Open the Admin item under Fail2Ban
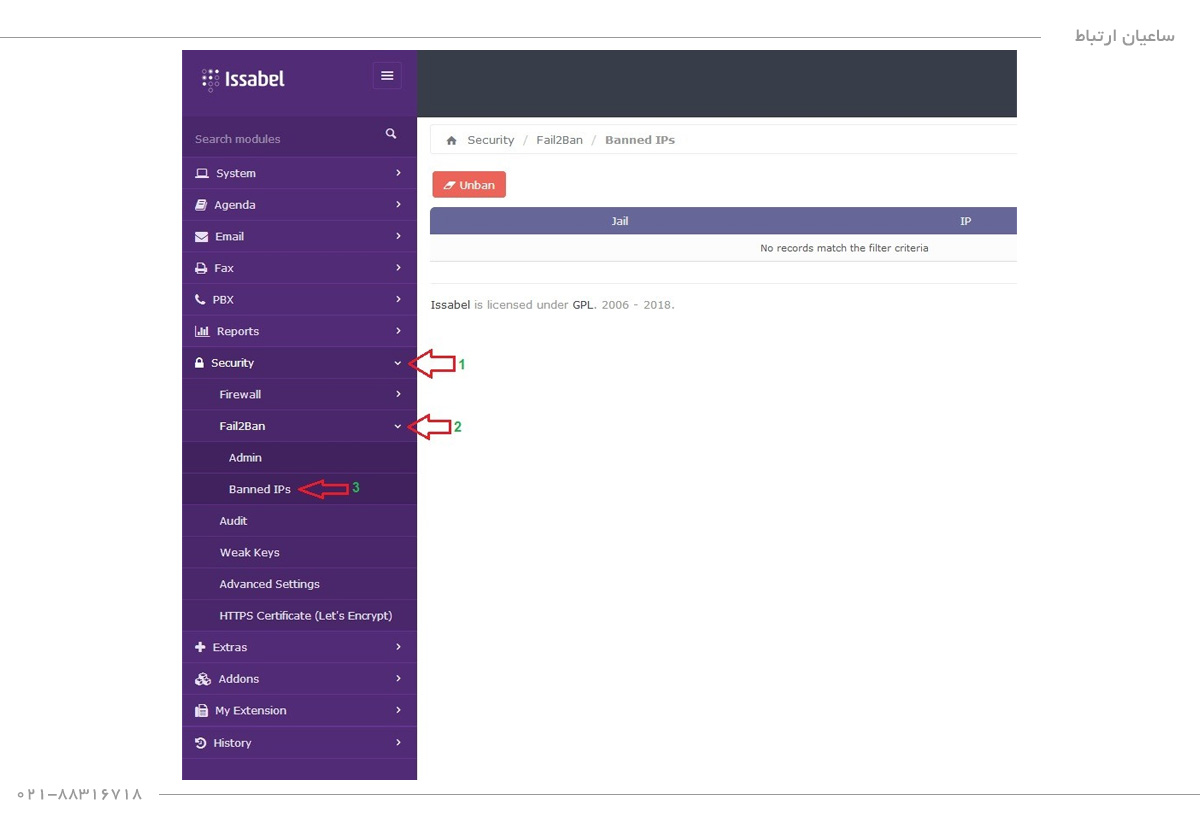The width and height of the screenshot is (1200, 820). (x=245, y=458)
